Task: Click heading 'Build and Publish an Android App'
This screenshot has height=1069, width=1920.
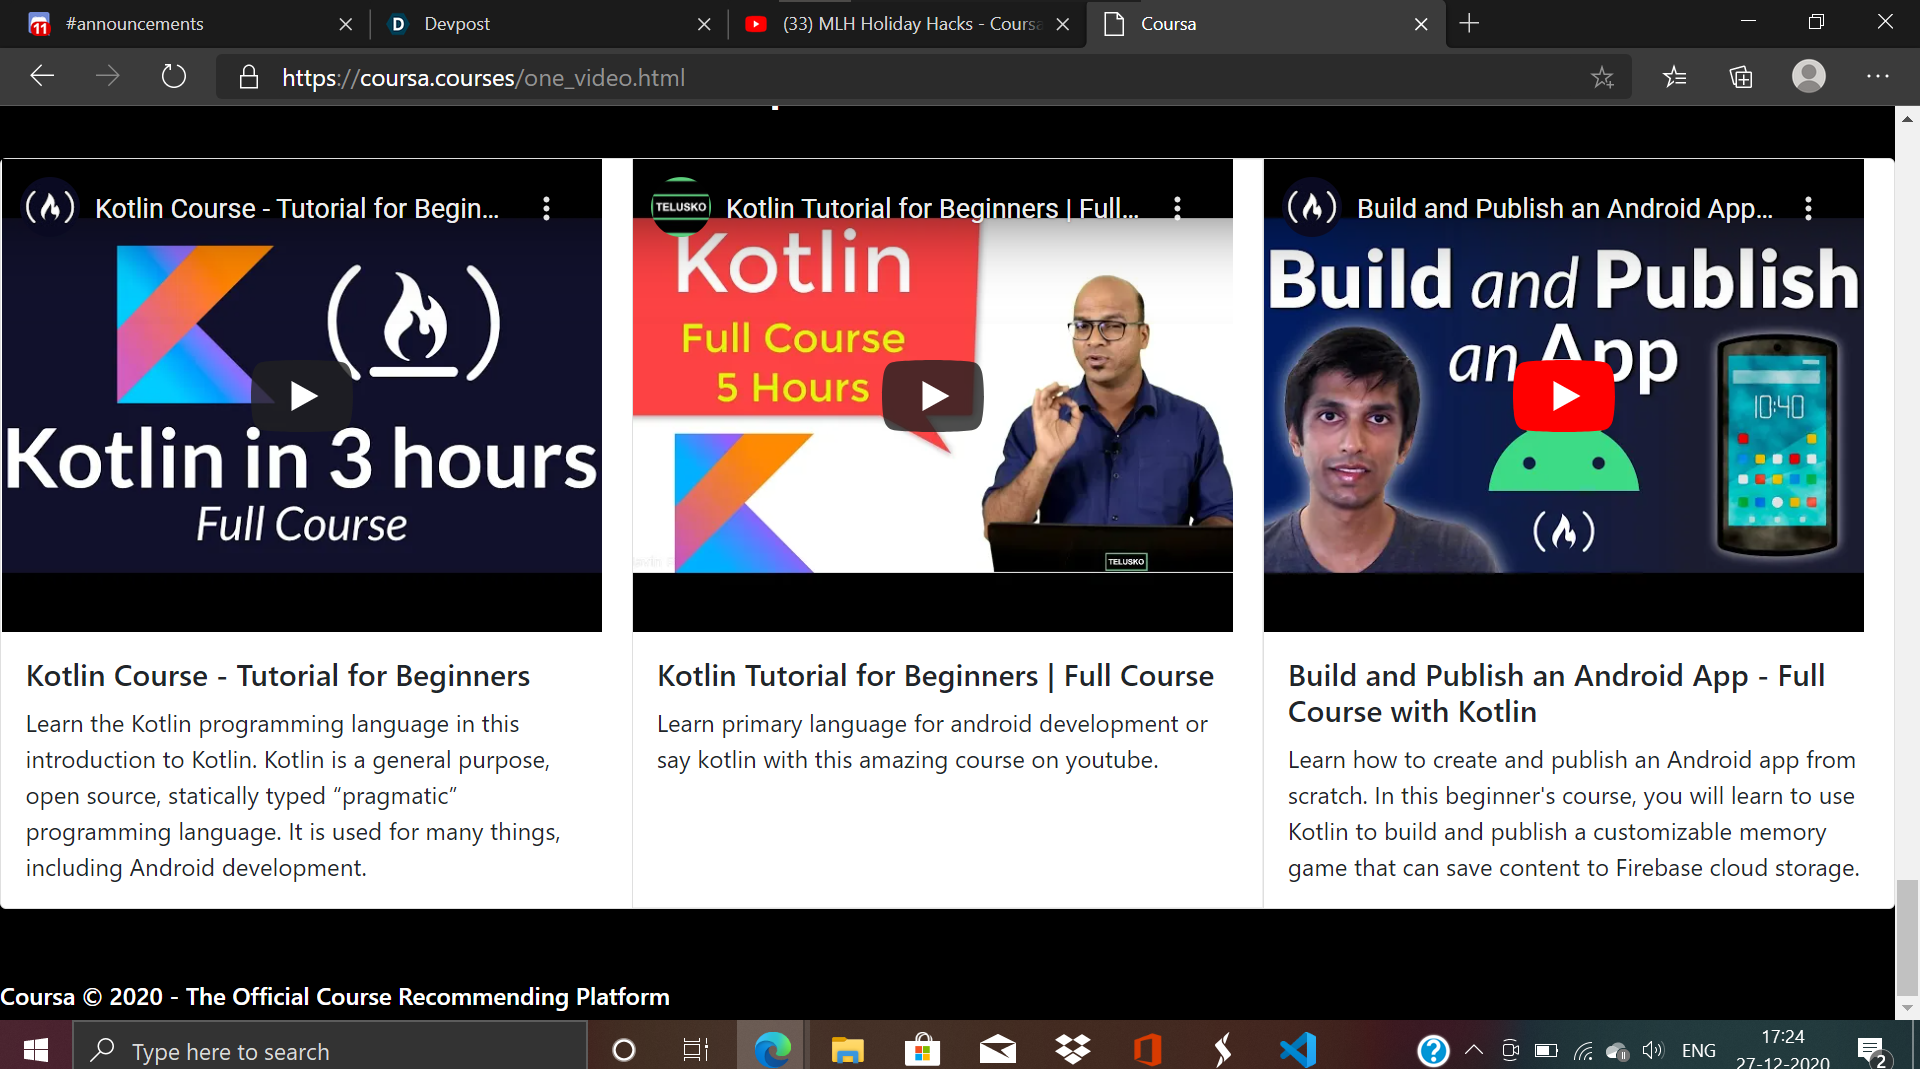Action: (1556, 694)
